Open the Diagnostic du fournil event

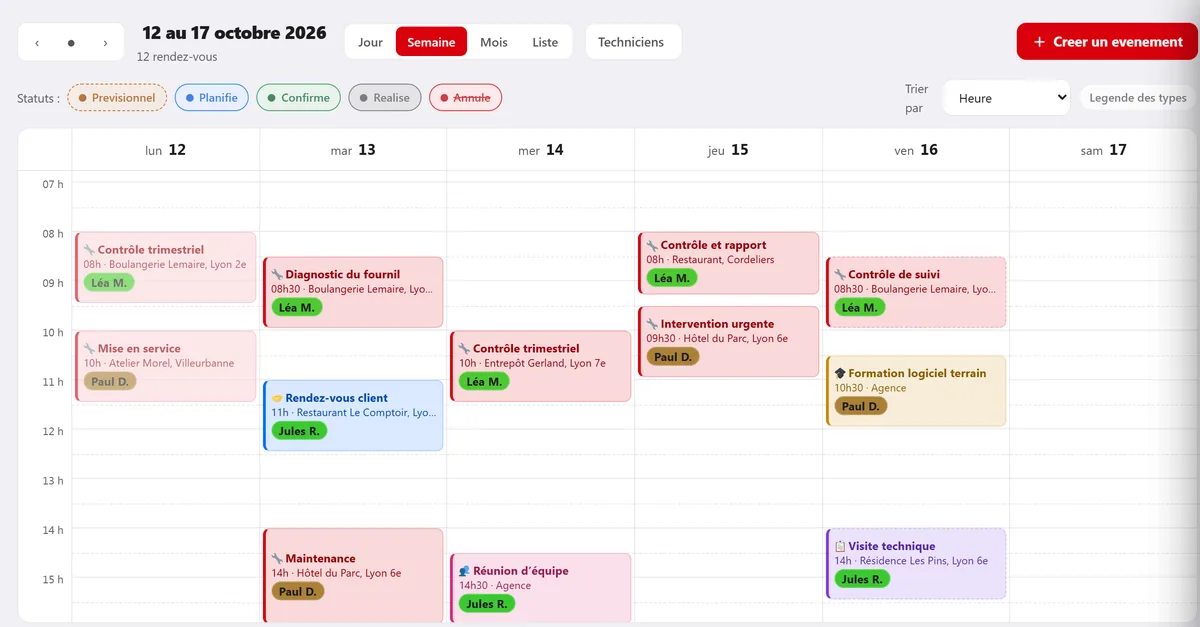click(x=353, y=292)
